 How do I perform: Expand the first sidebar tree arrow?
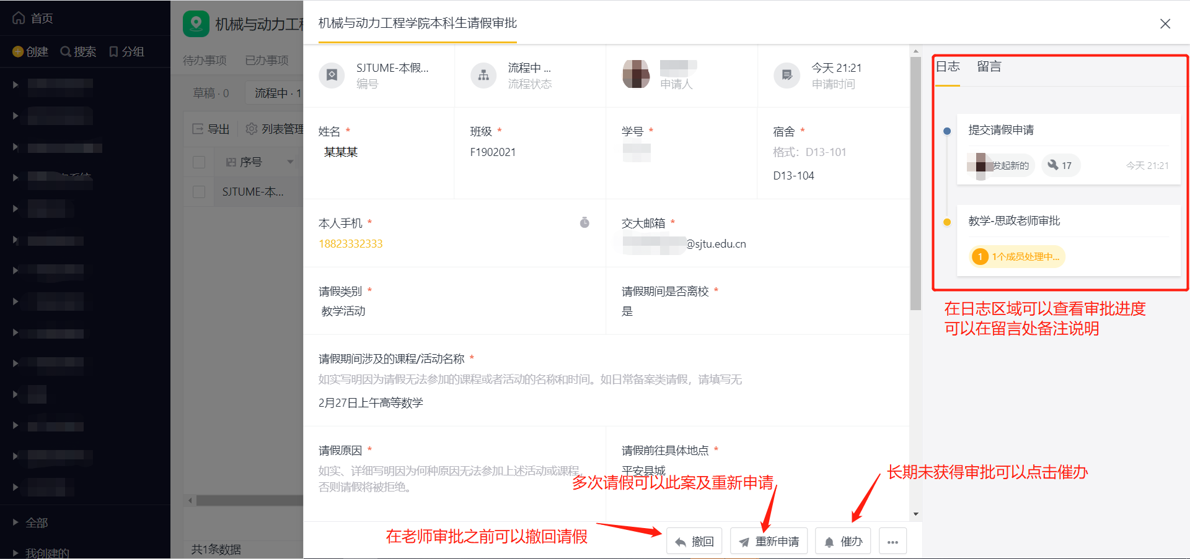click(16, 85)
